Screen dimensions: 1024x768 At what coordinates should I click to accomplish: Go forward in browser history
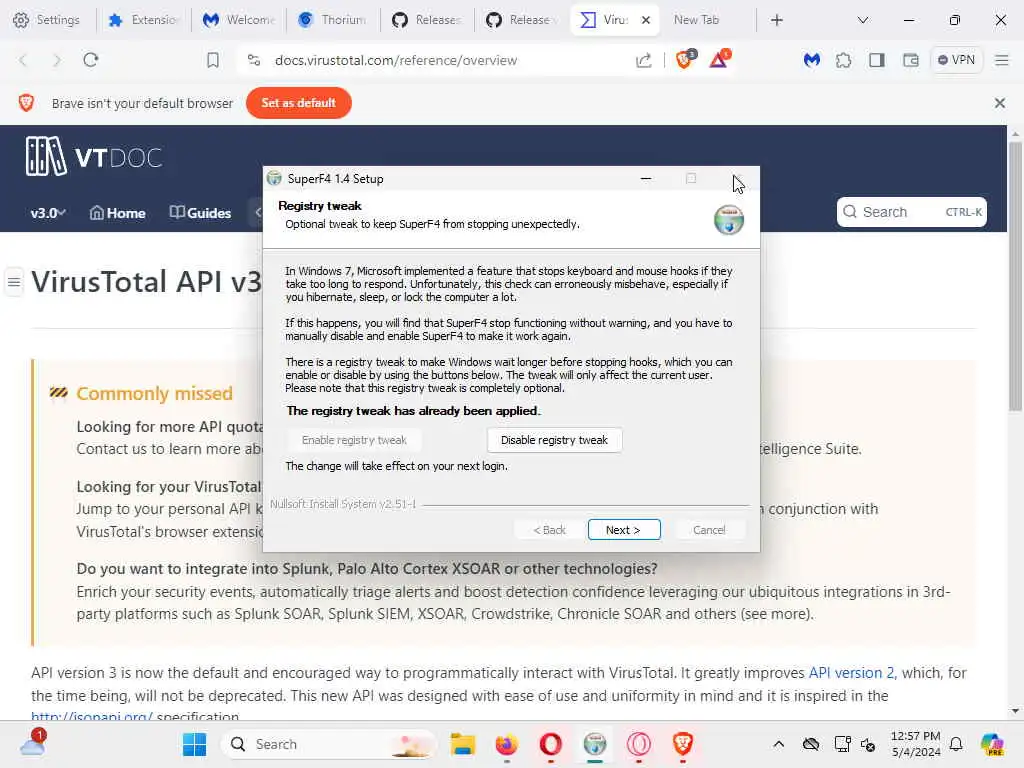[57, 60]
